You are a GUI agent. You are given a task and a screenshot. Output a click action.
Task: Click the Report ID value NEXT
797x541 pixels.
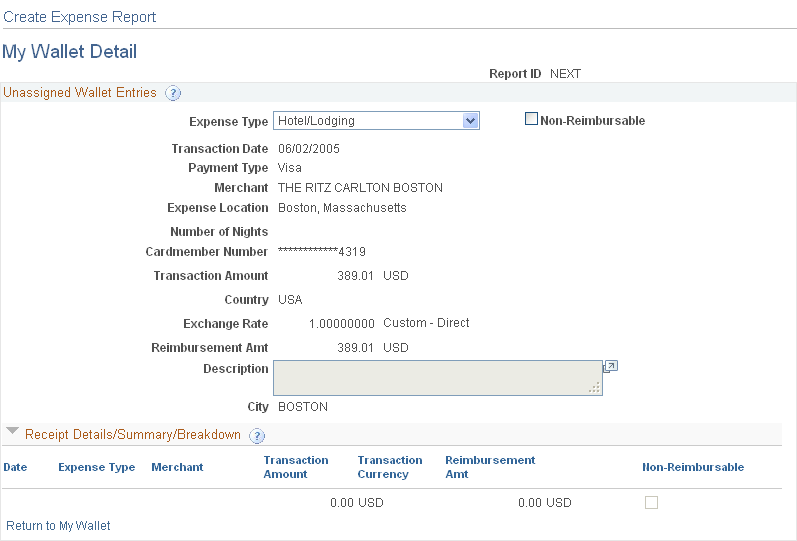pyautogui.click(x=565, y=74)
